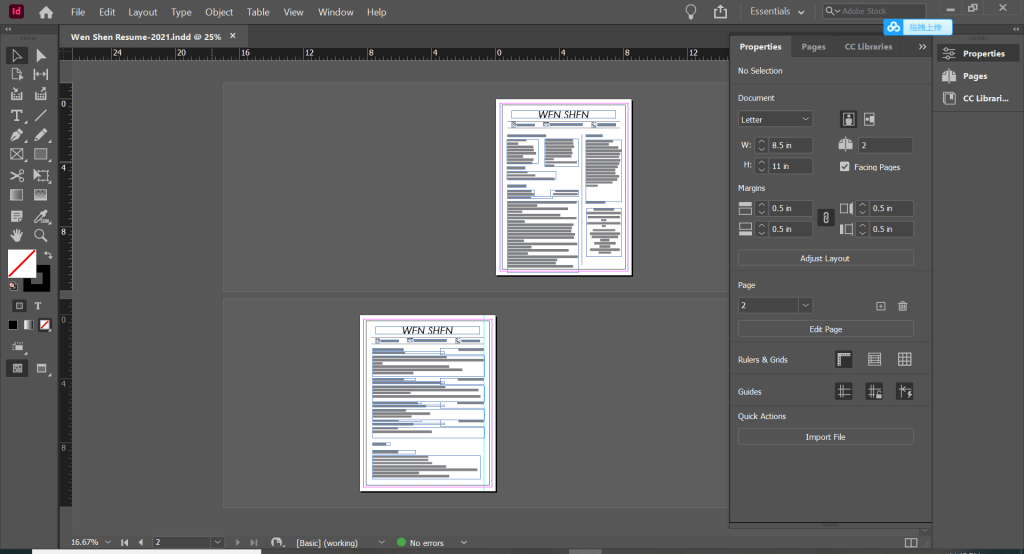Choose the Zoom tool magnifier
This screenshot has height=554, width=1024.
tap(41, 235)
